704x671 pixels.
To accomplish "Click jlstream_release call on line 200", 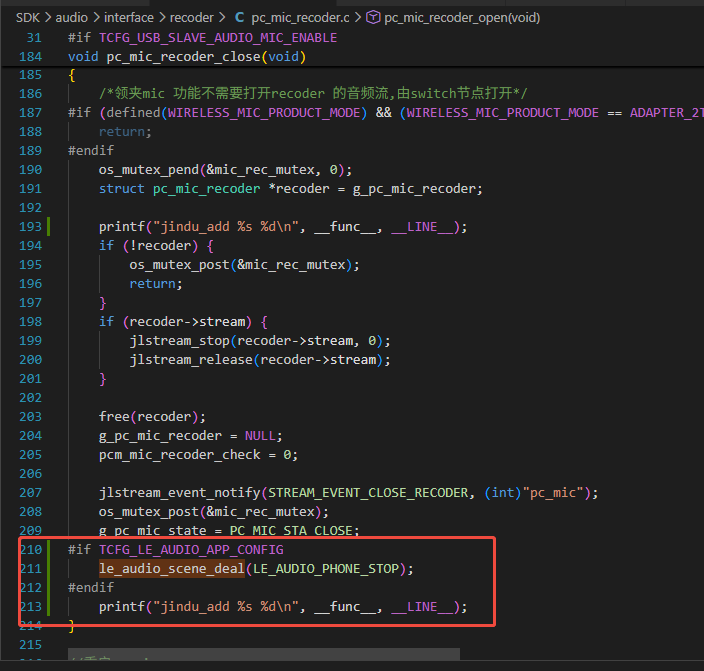I will tap(260, 360).
